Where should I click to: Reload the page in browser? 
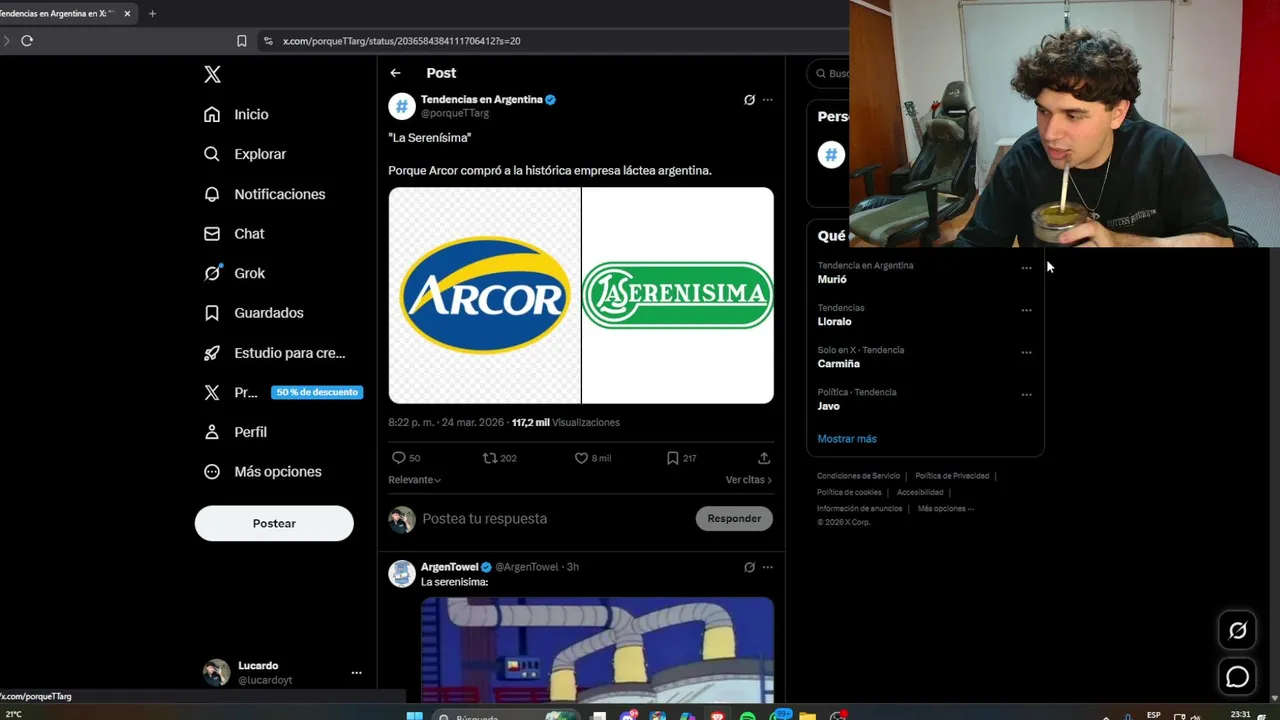click(27, 41)
